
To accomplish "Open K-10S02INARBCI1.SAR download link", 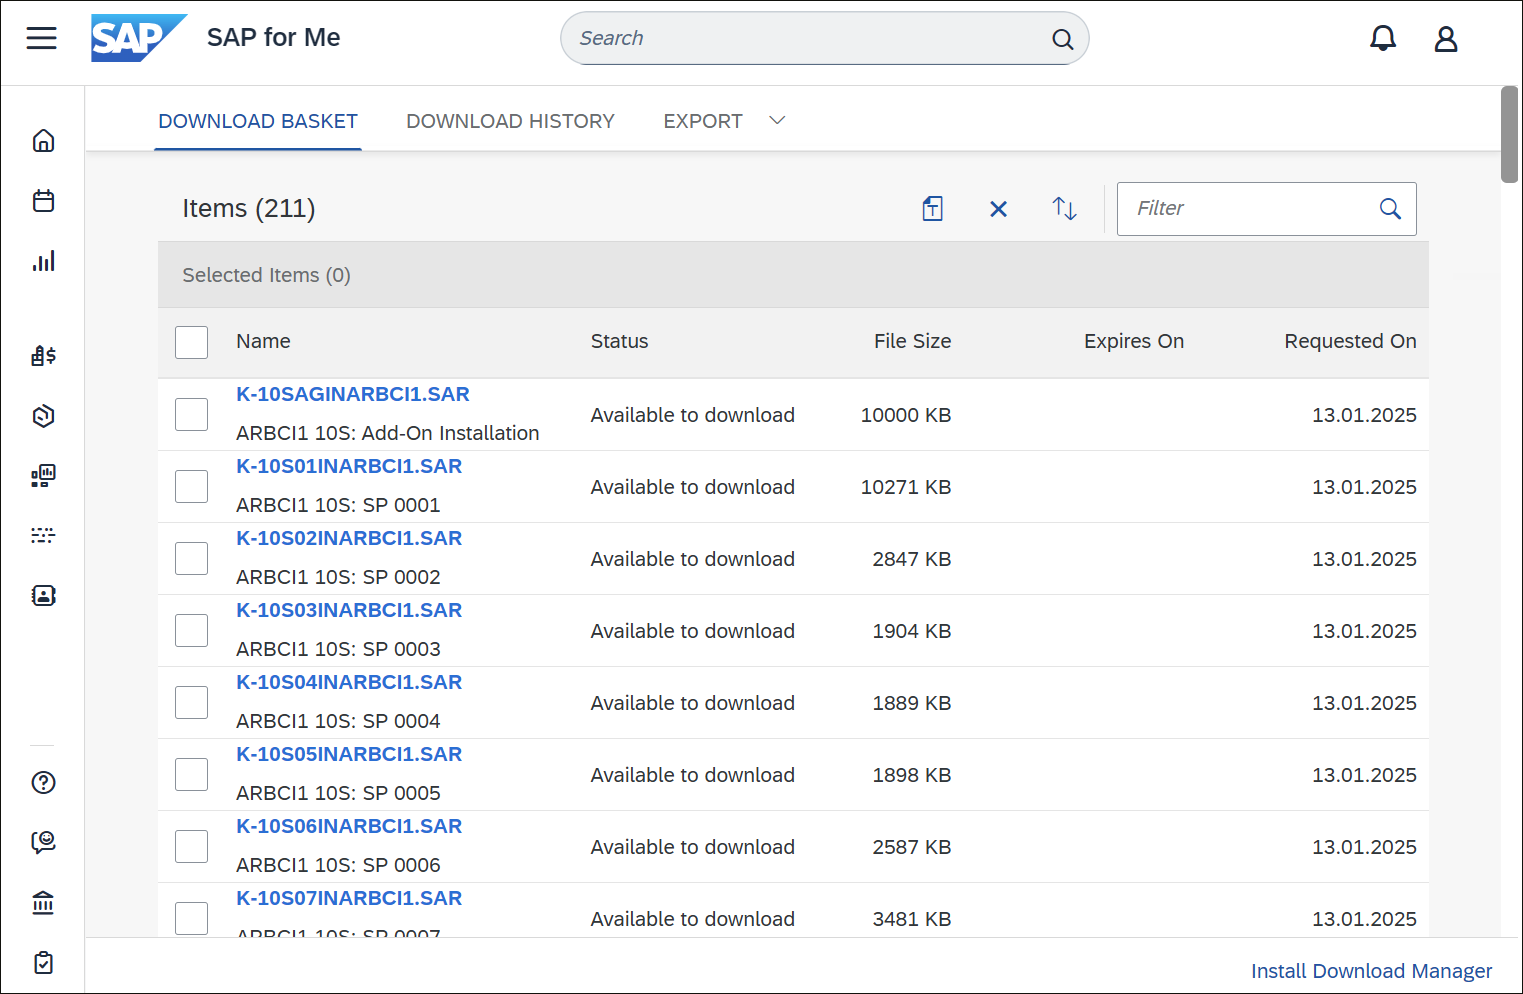I will point(349,538).
